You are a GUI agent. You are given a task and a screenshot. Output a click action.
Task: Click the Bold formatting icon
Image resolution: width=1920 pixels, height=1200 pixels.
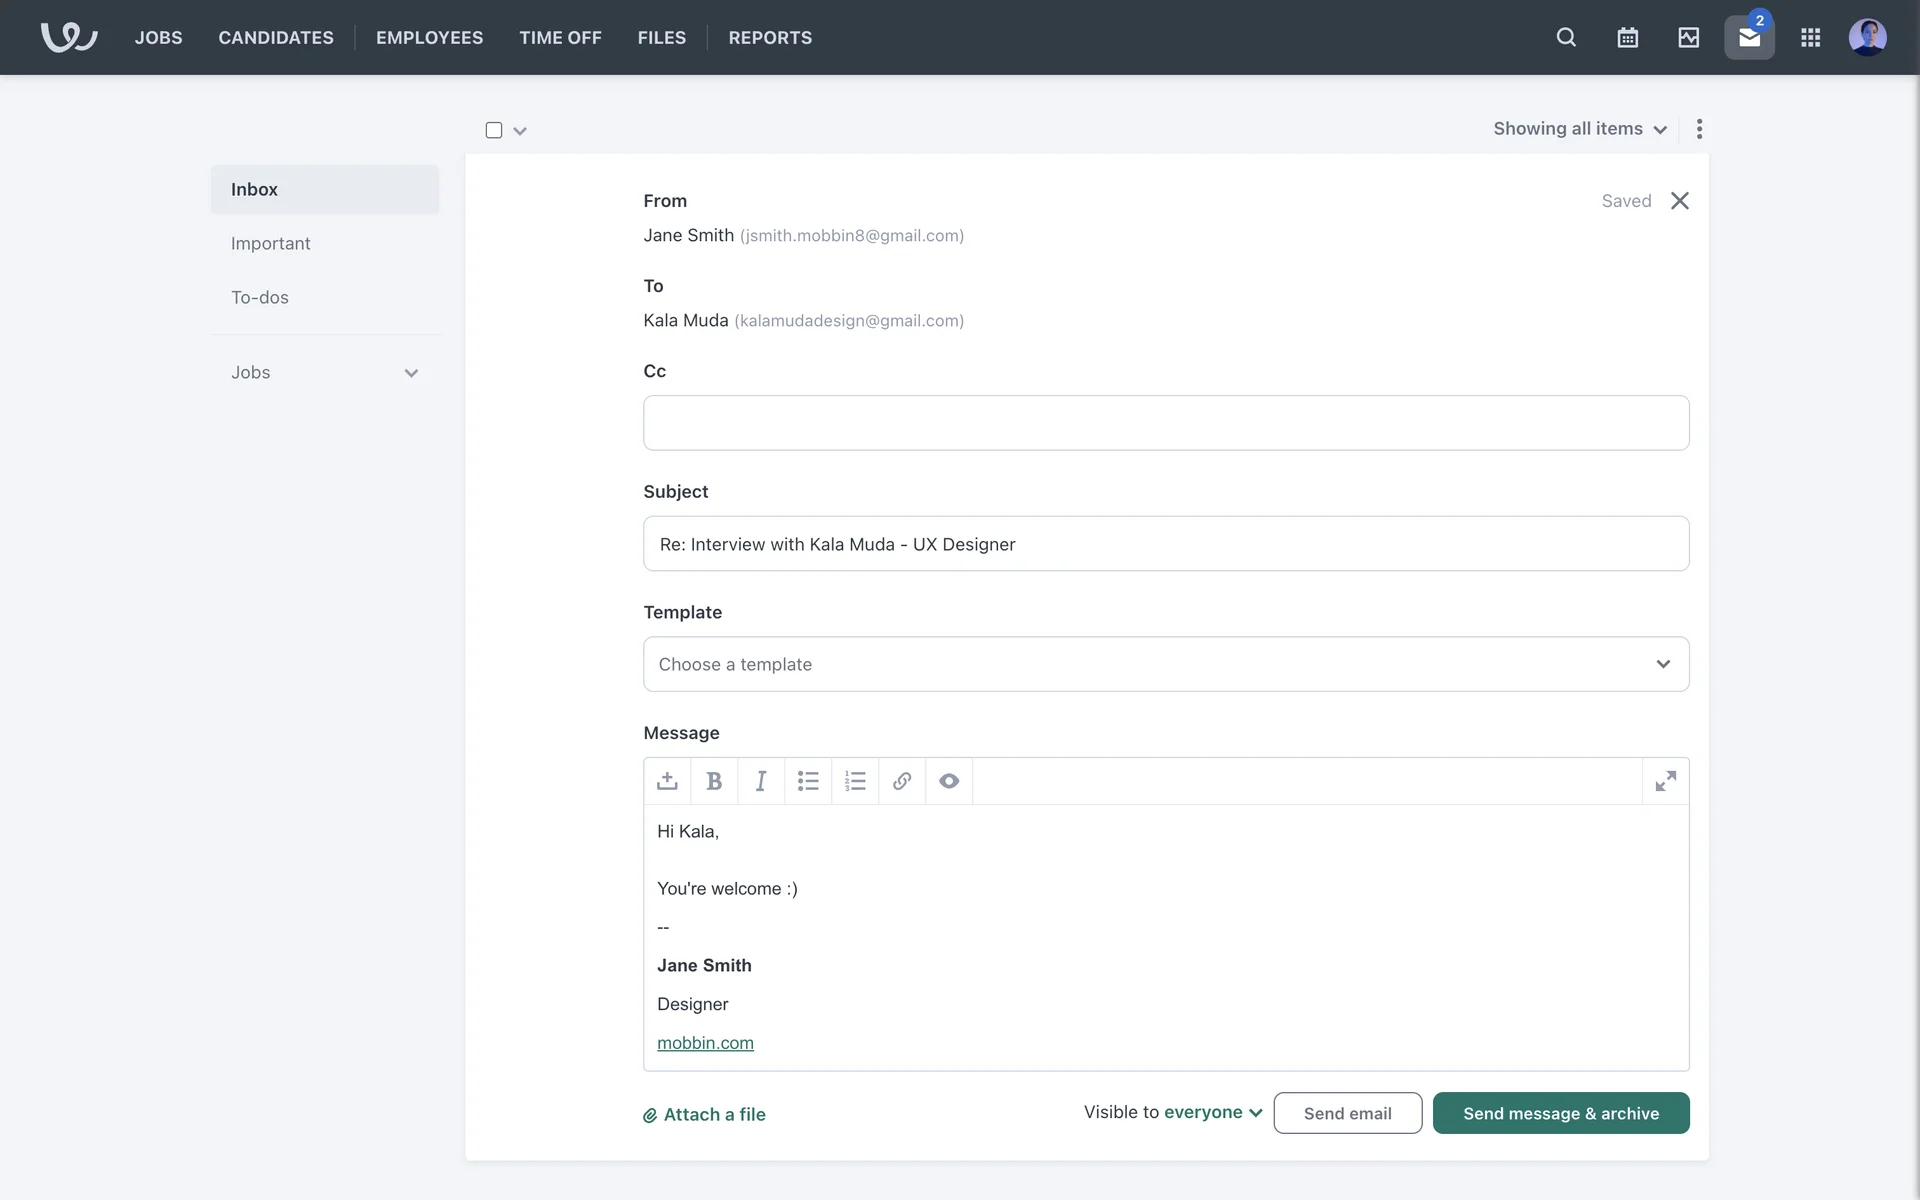click(714, 781)
